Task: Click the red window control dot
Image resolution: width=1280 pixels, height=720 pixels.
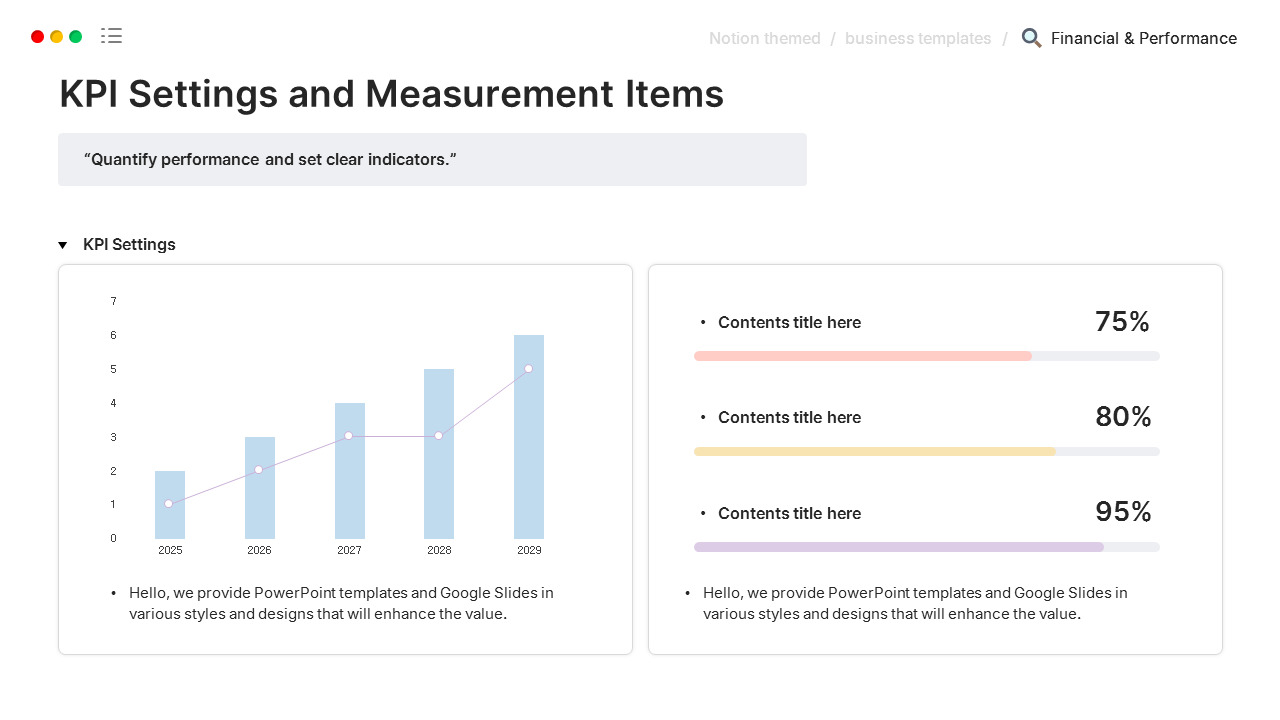Action: click(36, 35)
